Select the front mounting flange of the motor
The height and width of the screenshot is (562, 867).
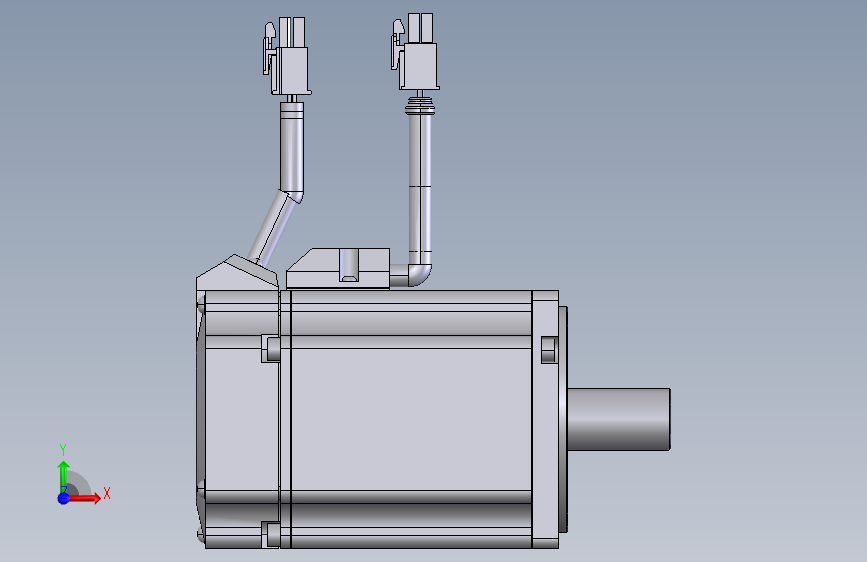click(545, 419)
